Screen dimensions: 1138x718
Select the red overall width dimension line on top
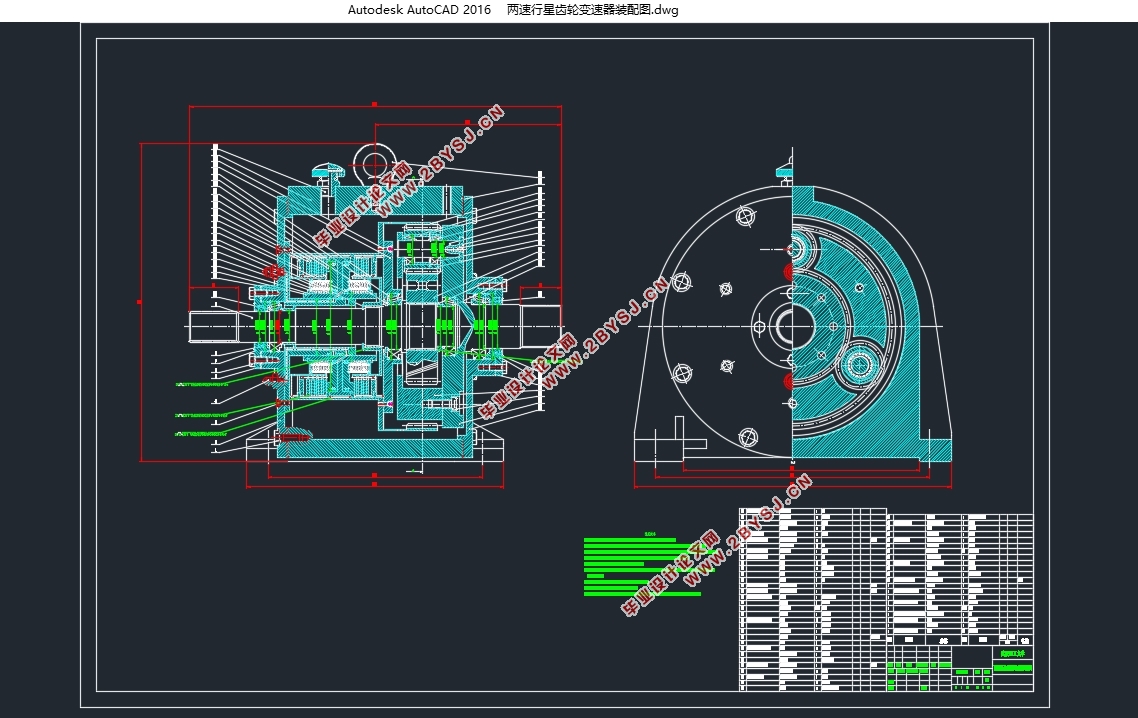pyautogui.click(x=375, y=106)
